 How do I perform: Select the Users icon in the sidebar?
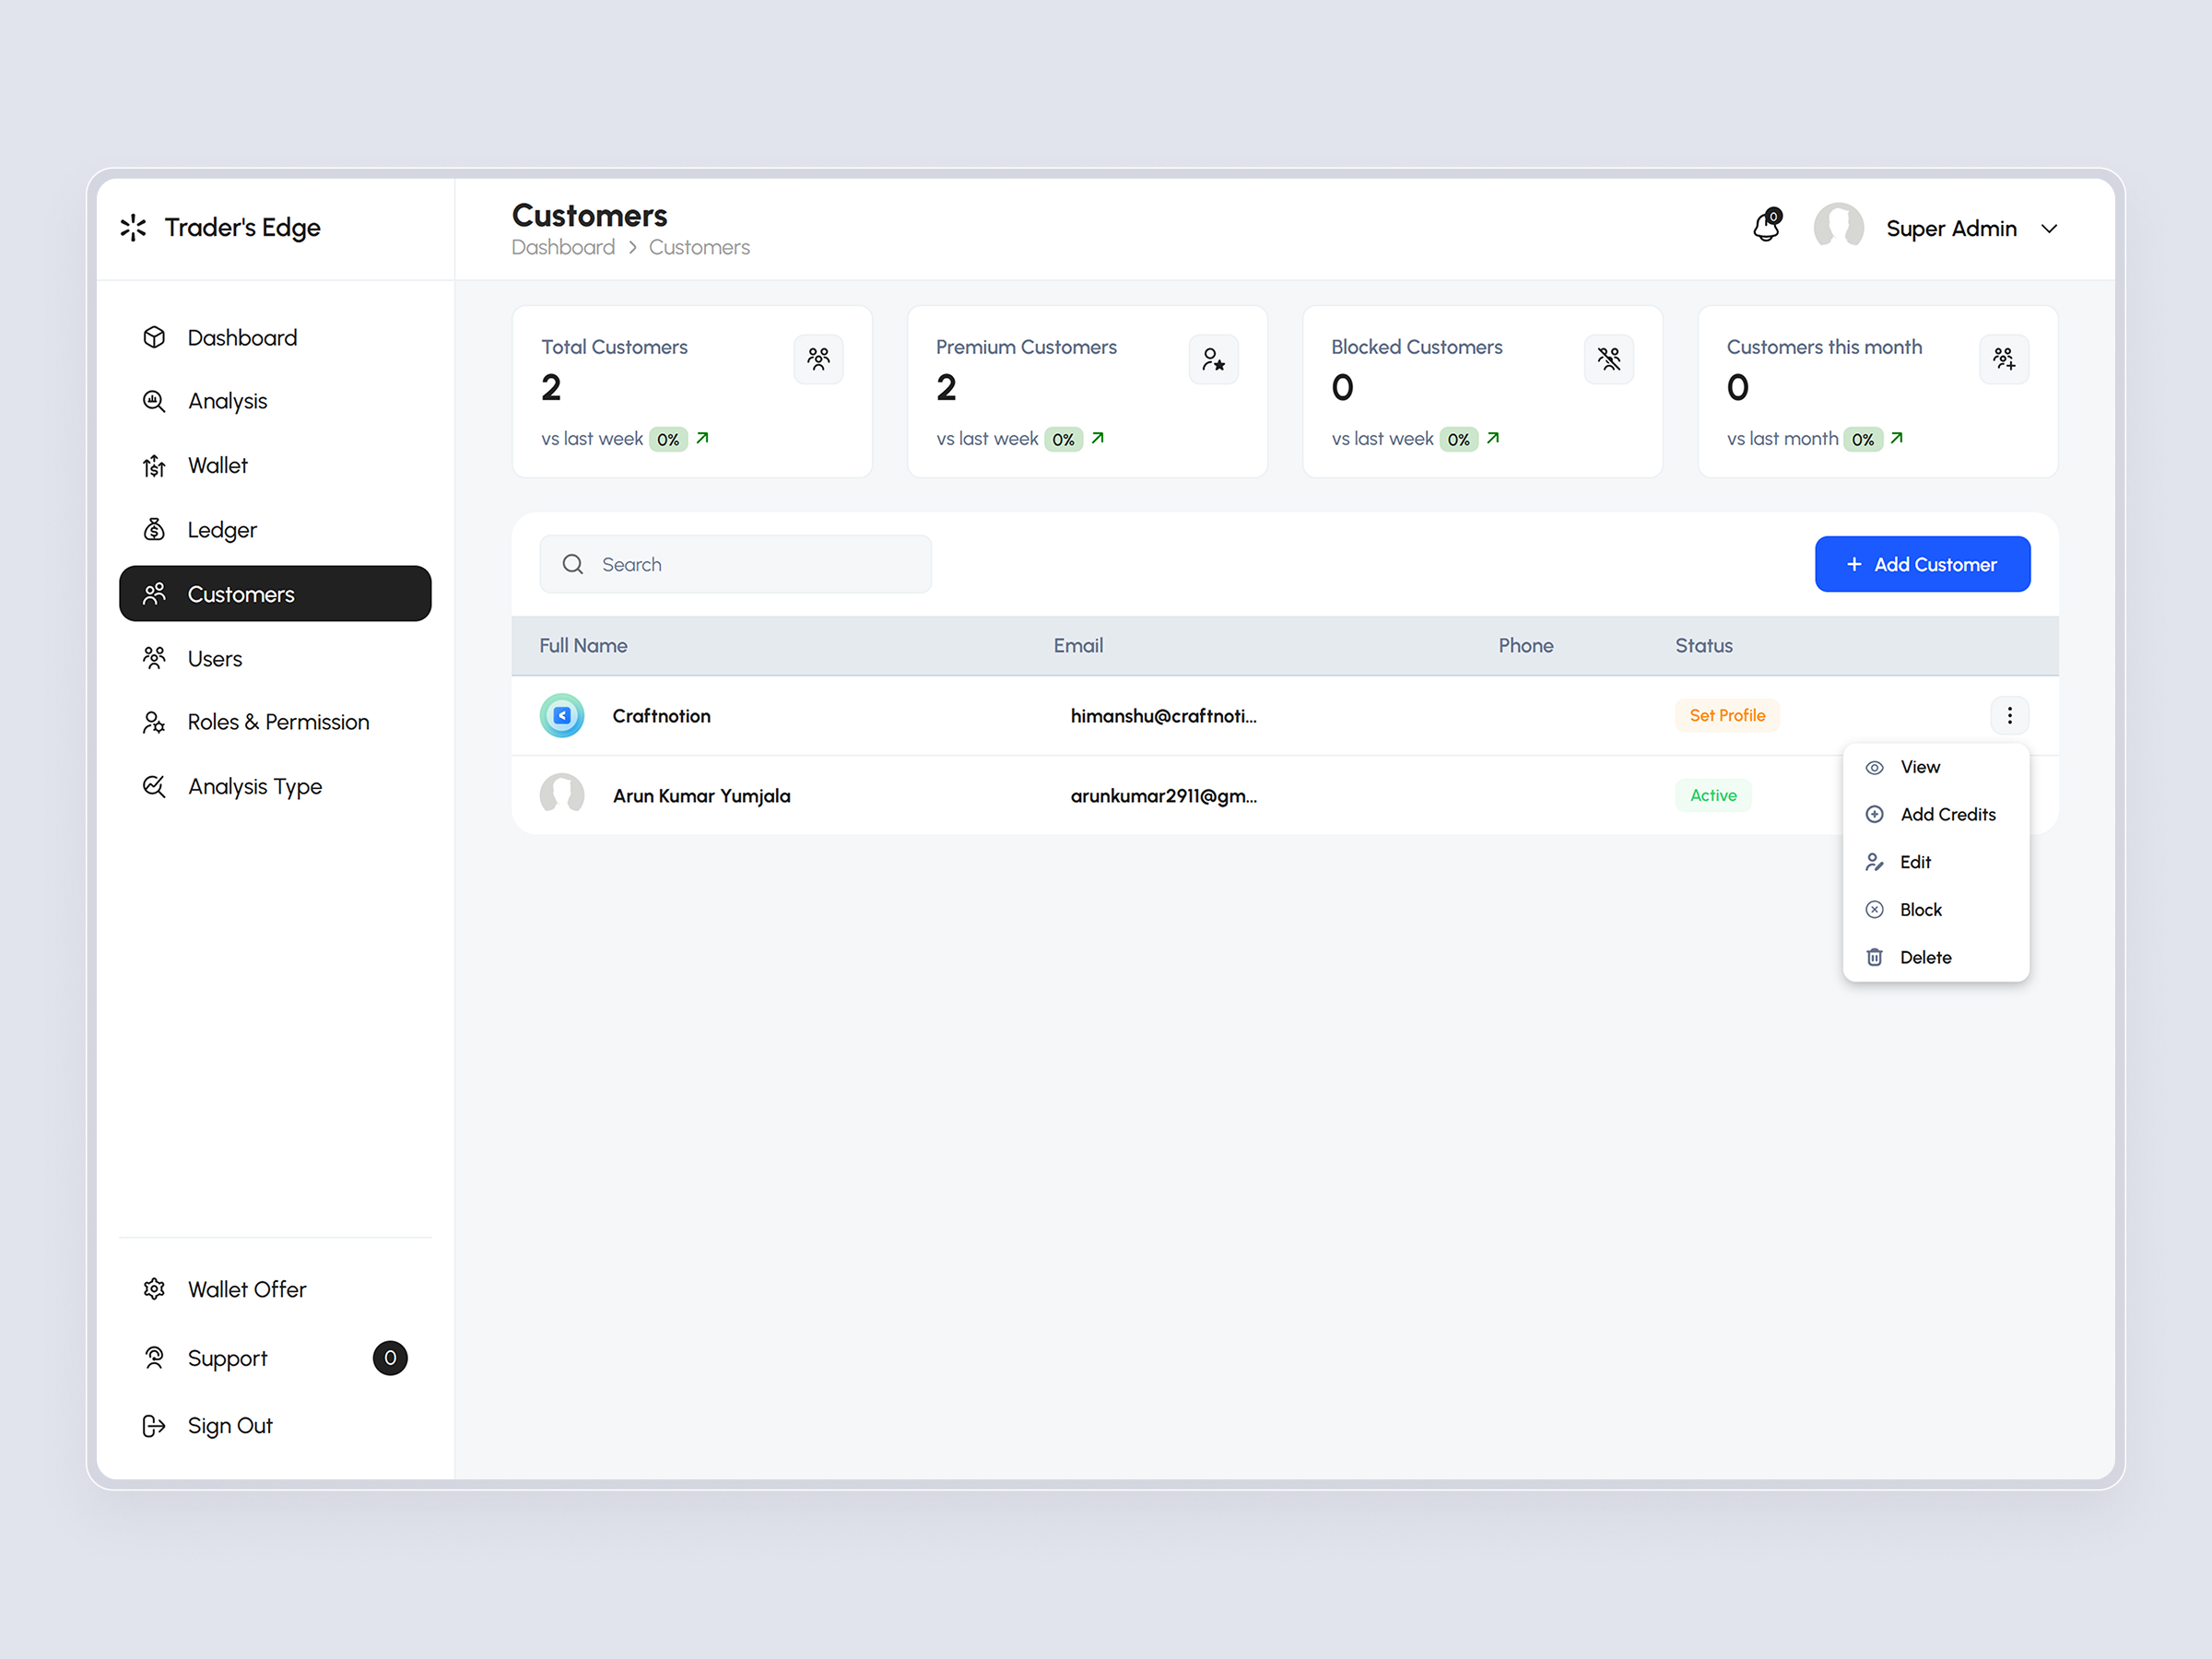click(x=155, y=658)
